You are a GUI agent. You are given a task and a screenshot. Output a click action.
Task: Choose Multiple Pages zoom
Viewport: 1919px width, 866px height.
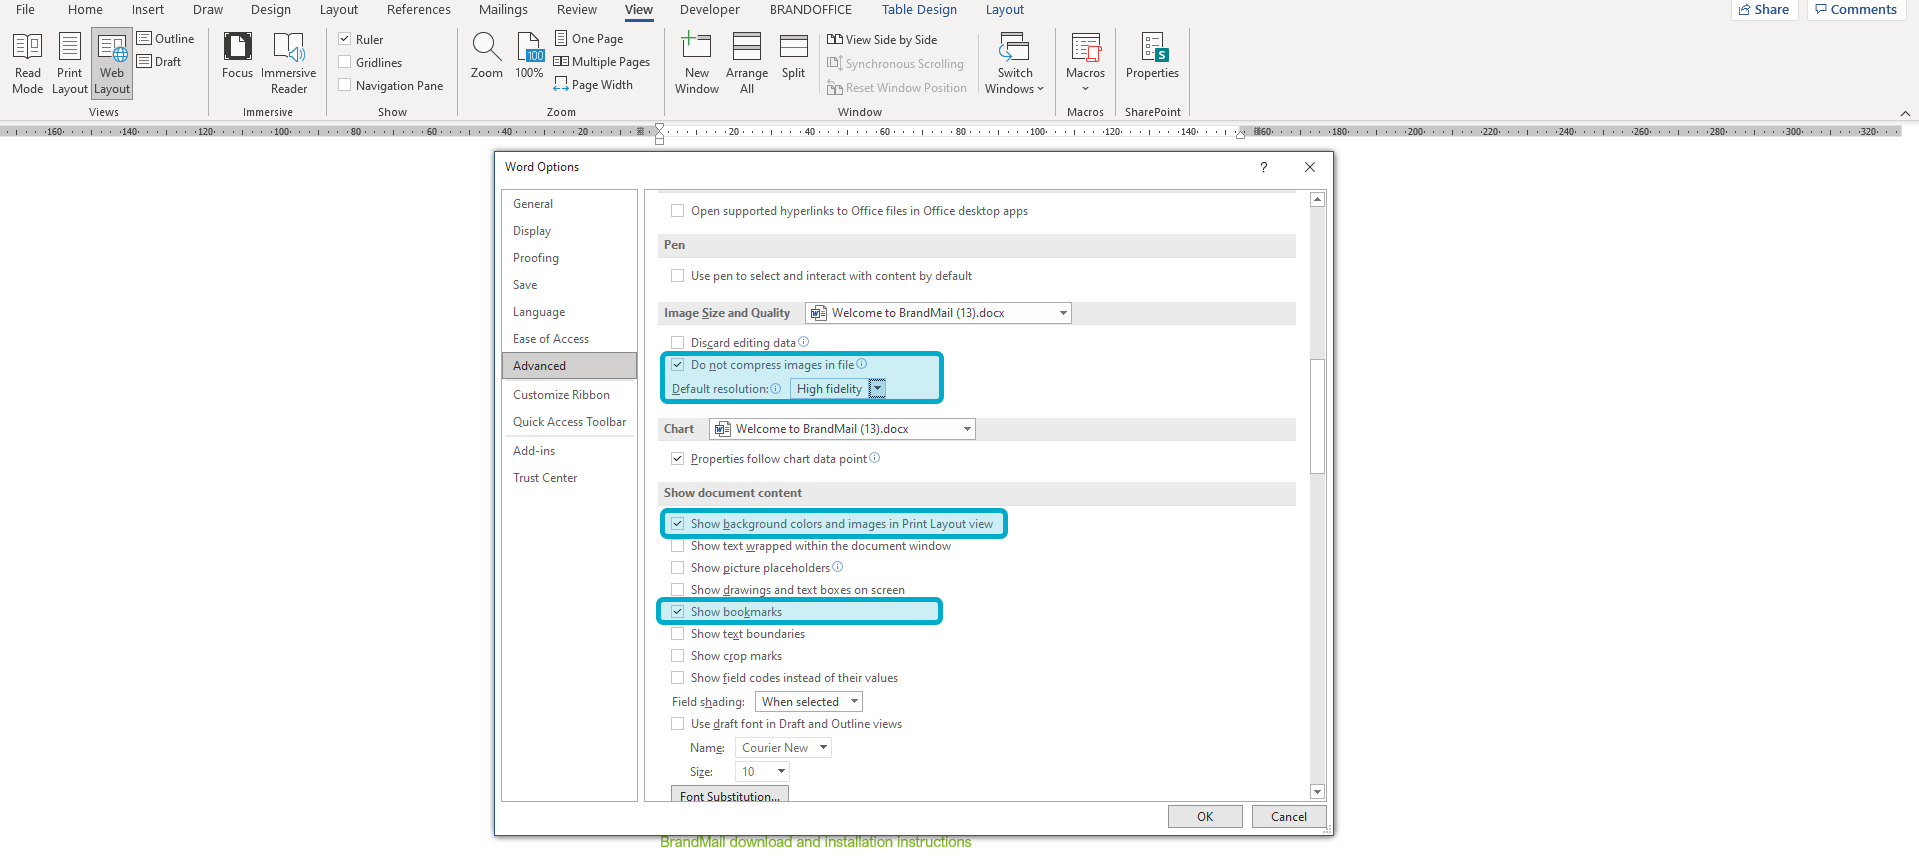click(x=602, y=62)
